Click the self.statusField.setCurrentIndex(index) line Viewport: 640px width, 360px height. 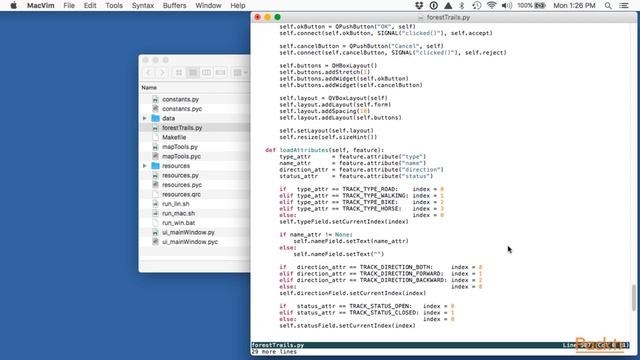tap(347, 326)
